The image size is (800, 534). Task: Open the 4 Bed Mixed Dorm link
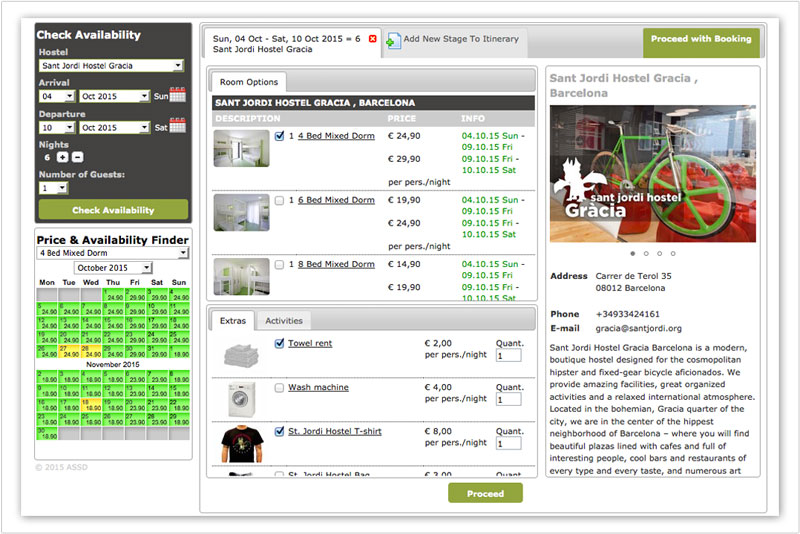pyautogui.click(x=336, y=136)
